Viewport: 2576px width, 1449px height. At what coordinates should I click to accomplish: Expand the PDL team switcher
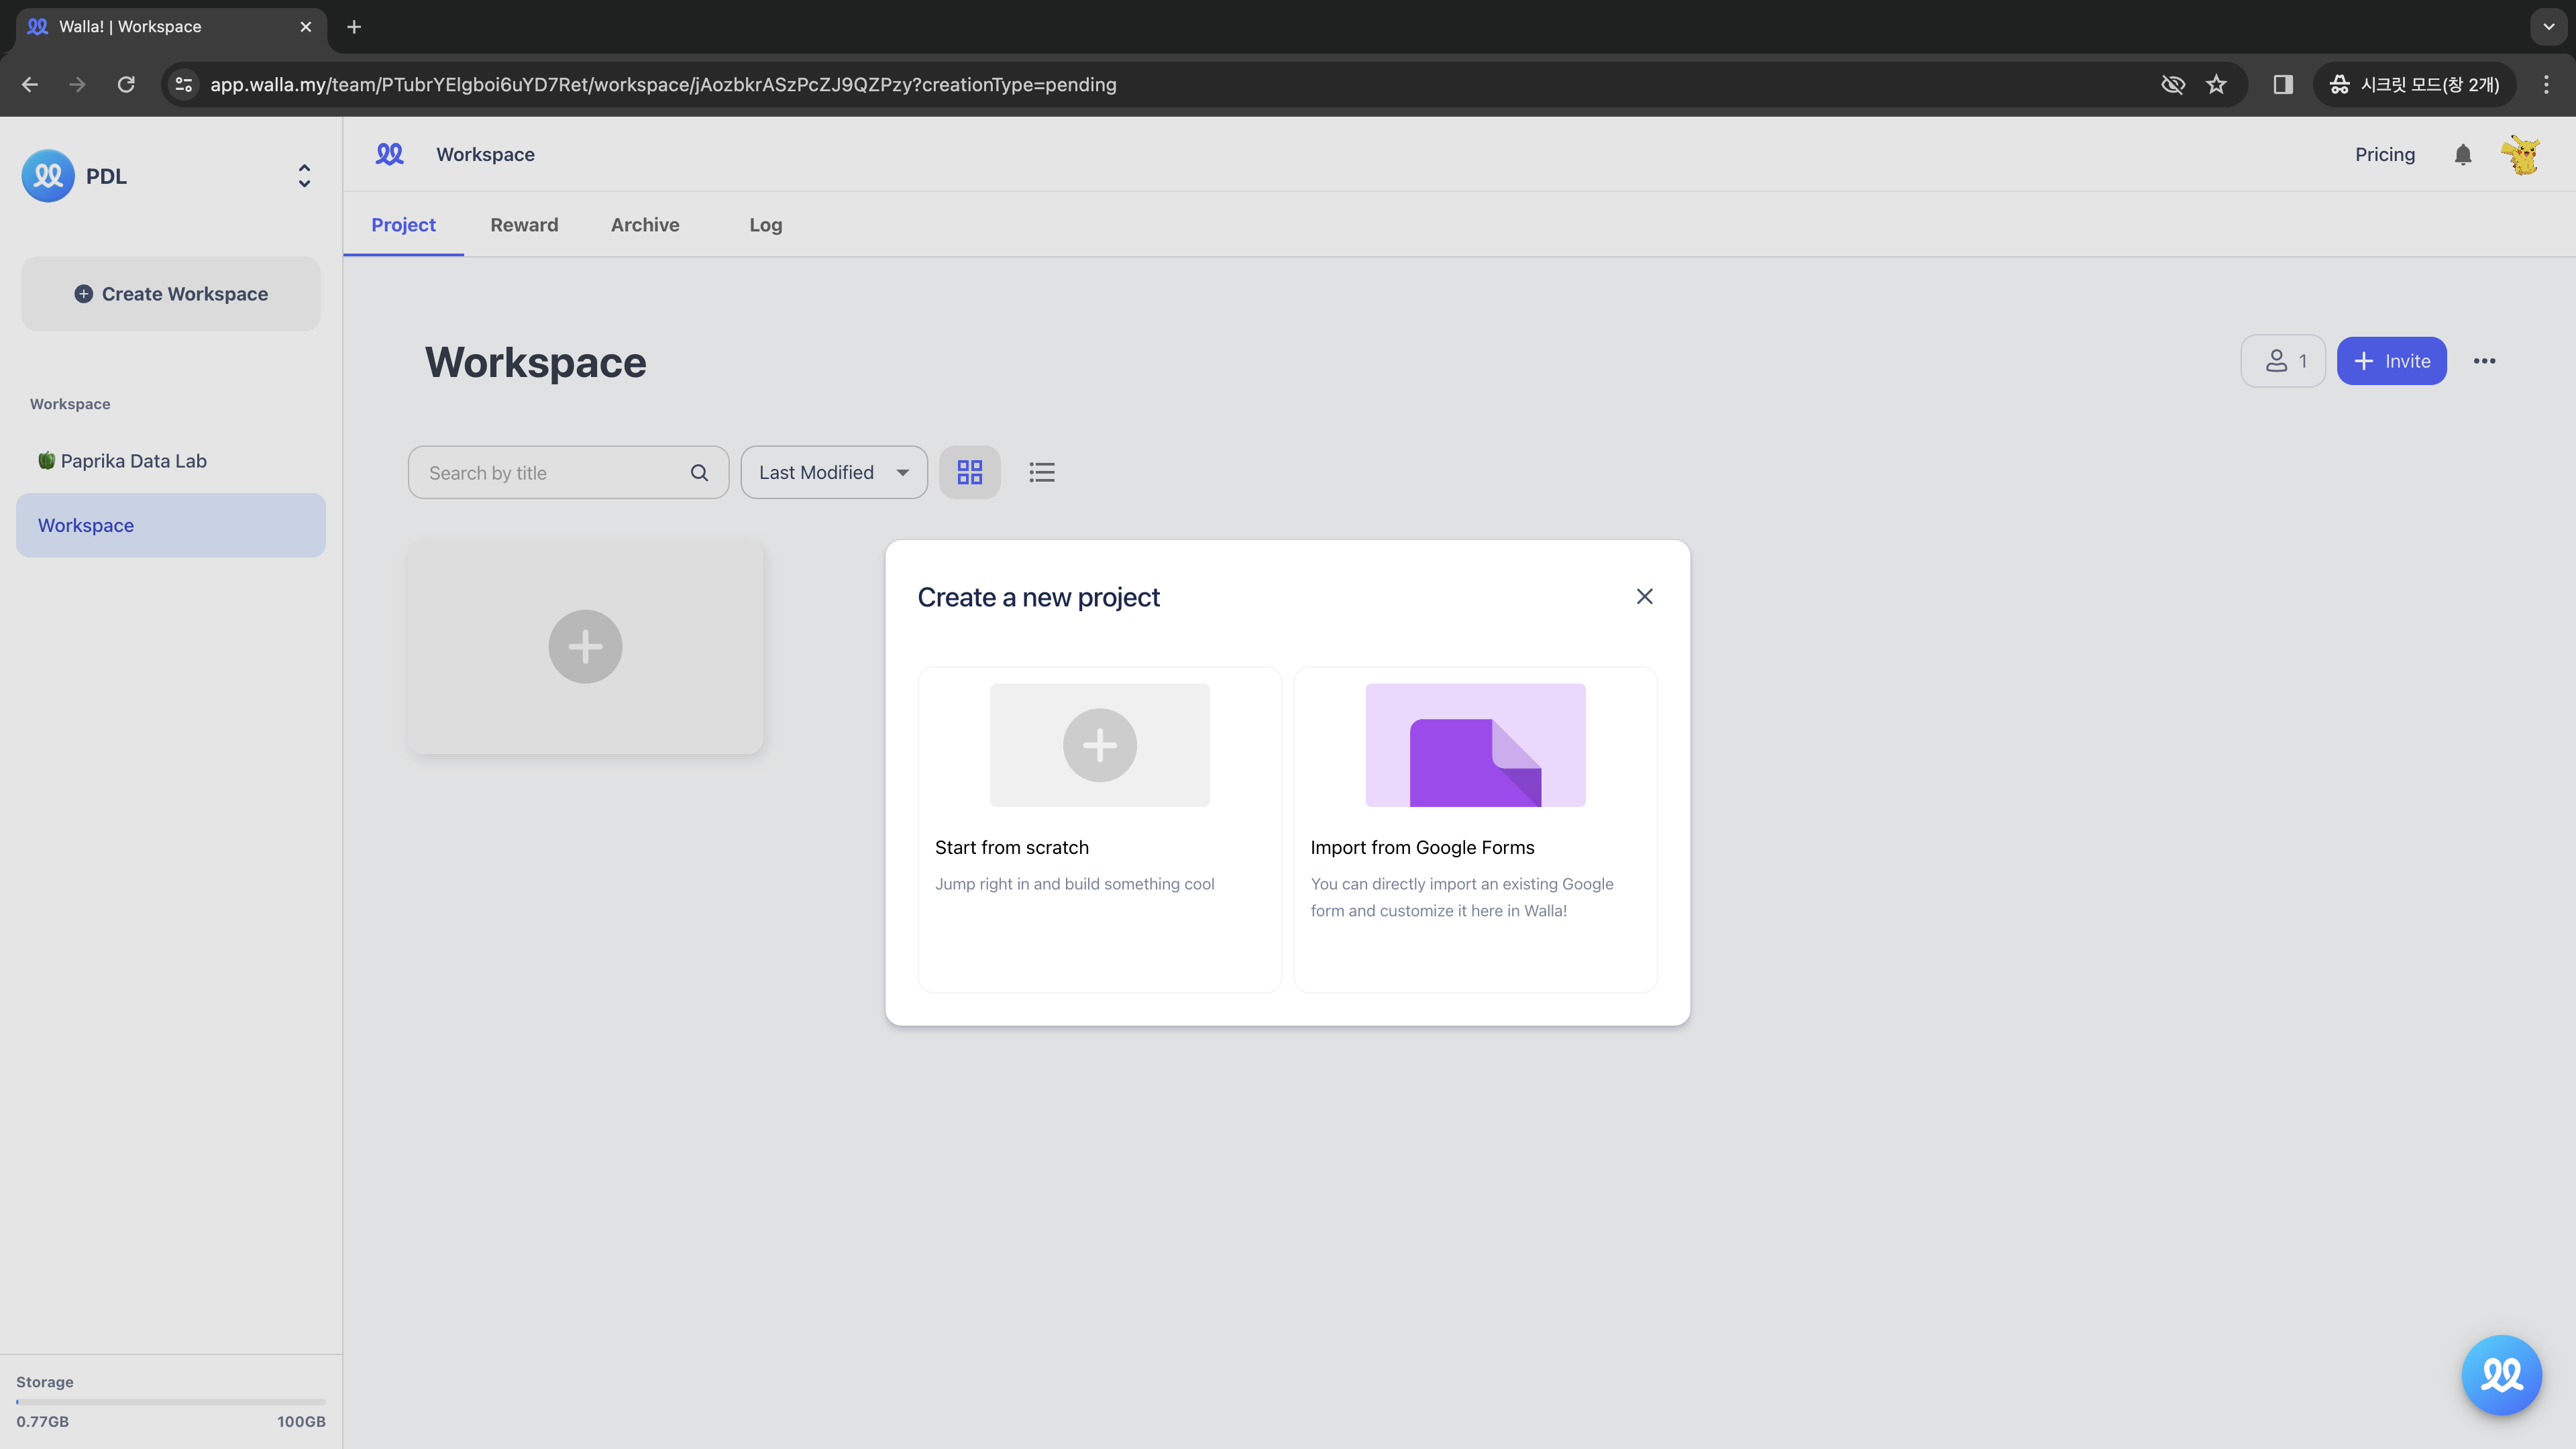pos(304,176)
